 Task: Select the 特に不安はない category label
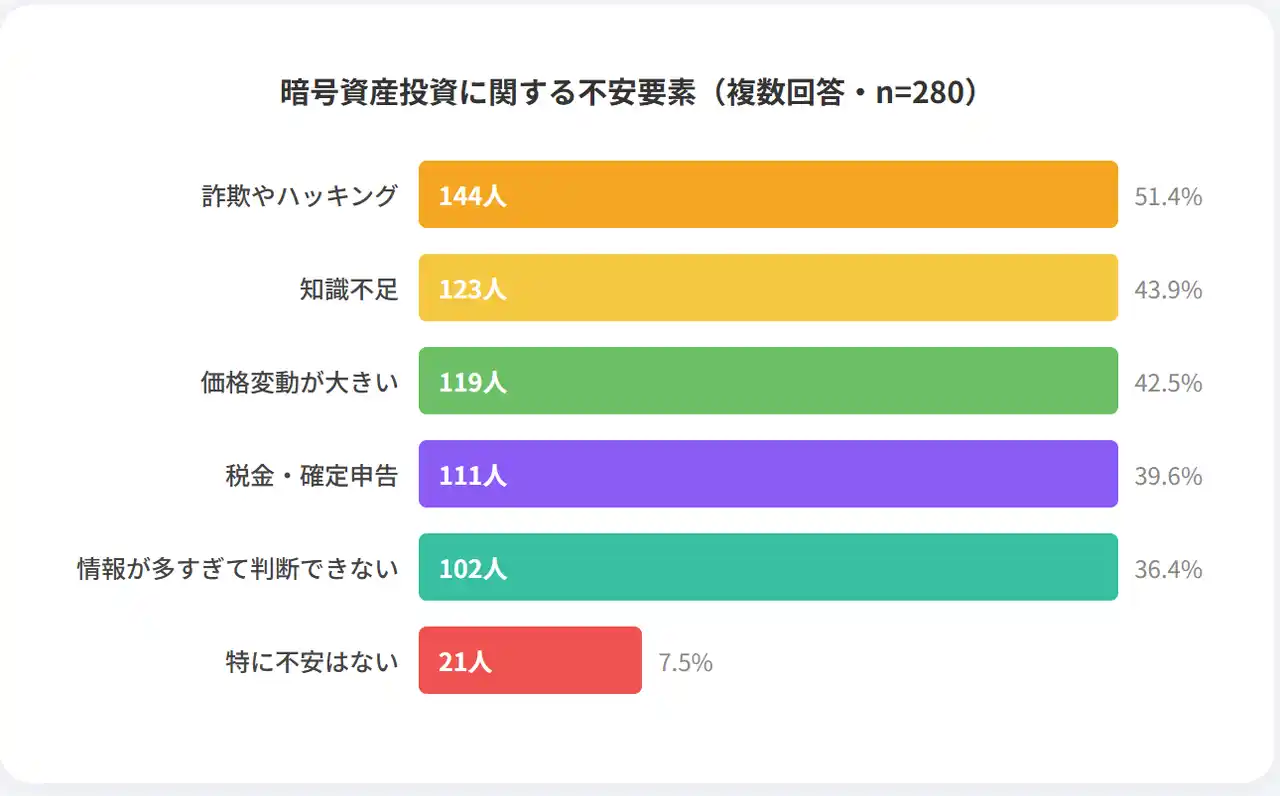311,661
